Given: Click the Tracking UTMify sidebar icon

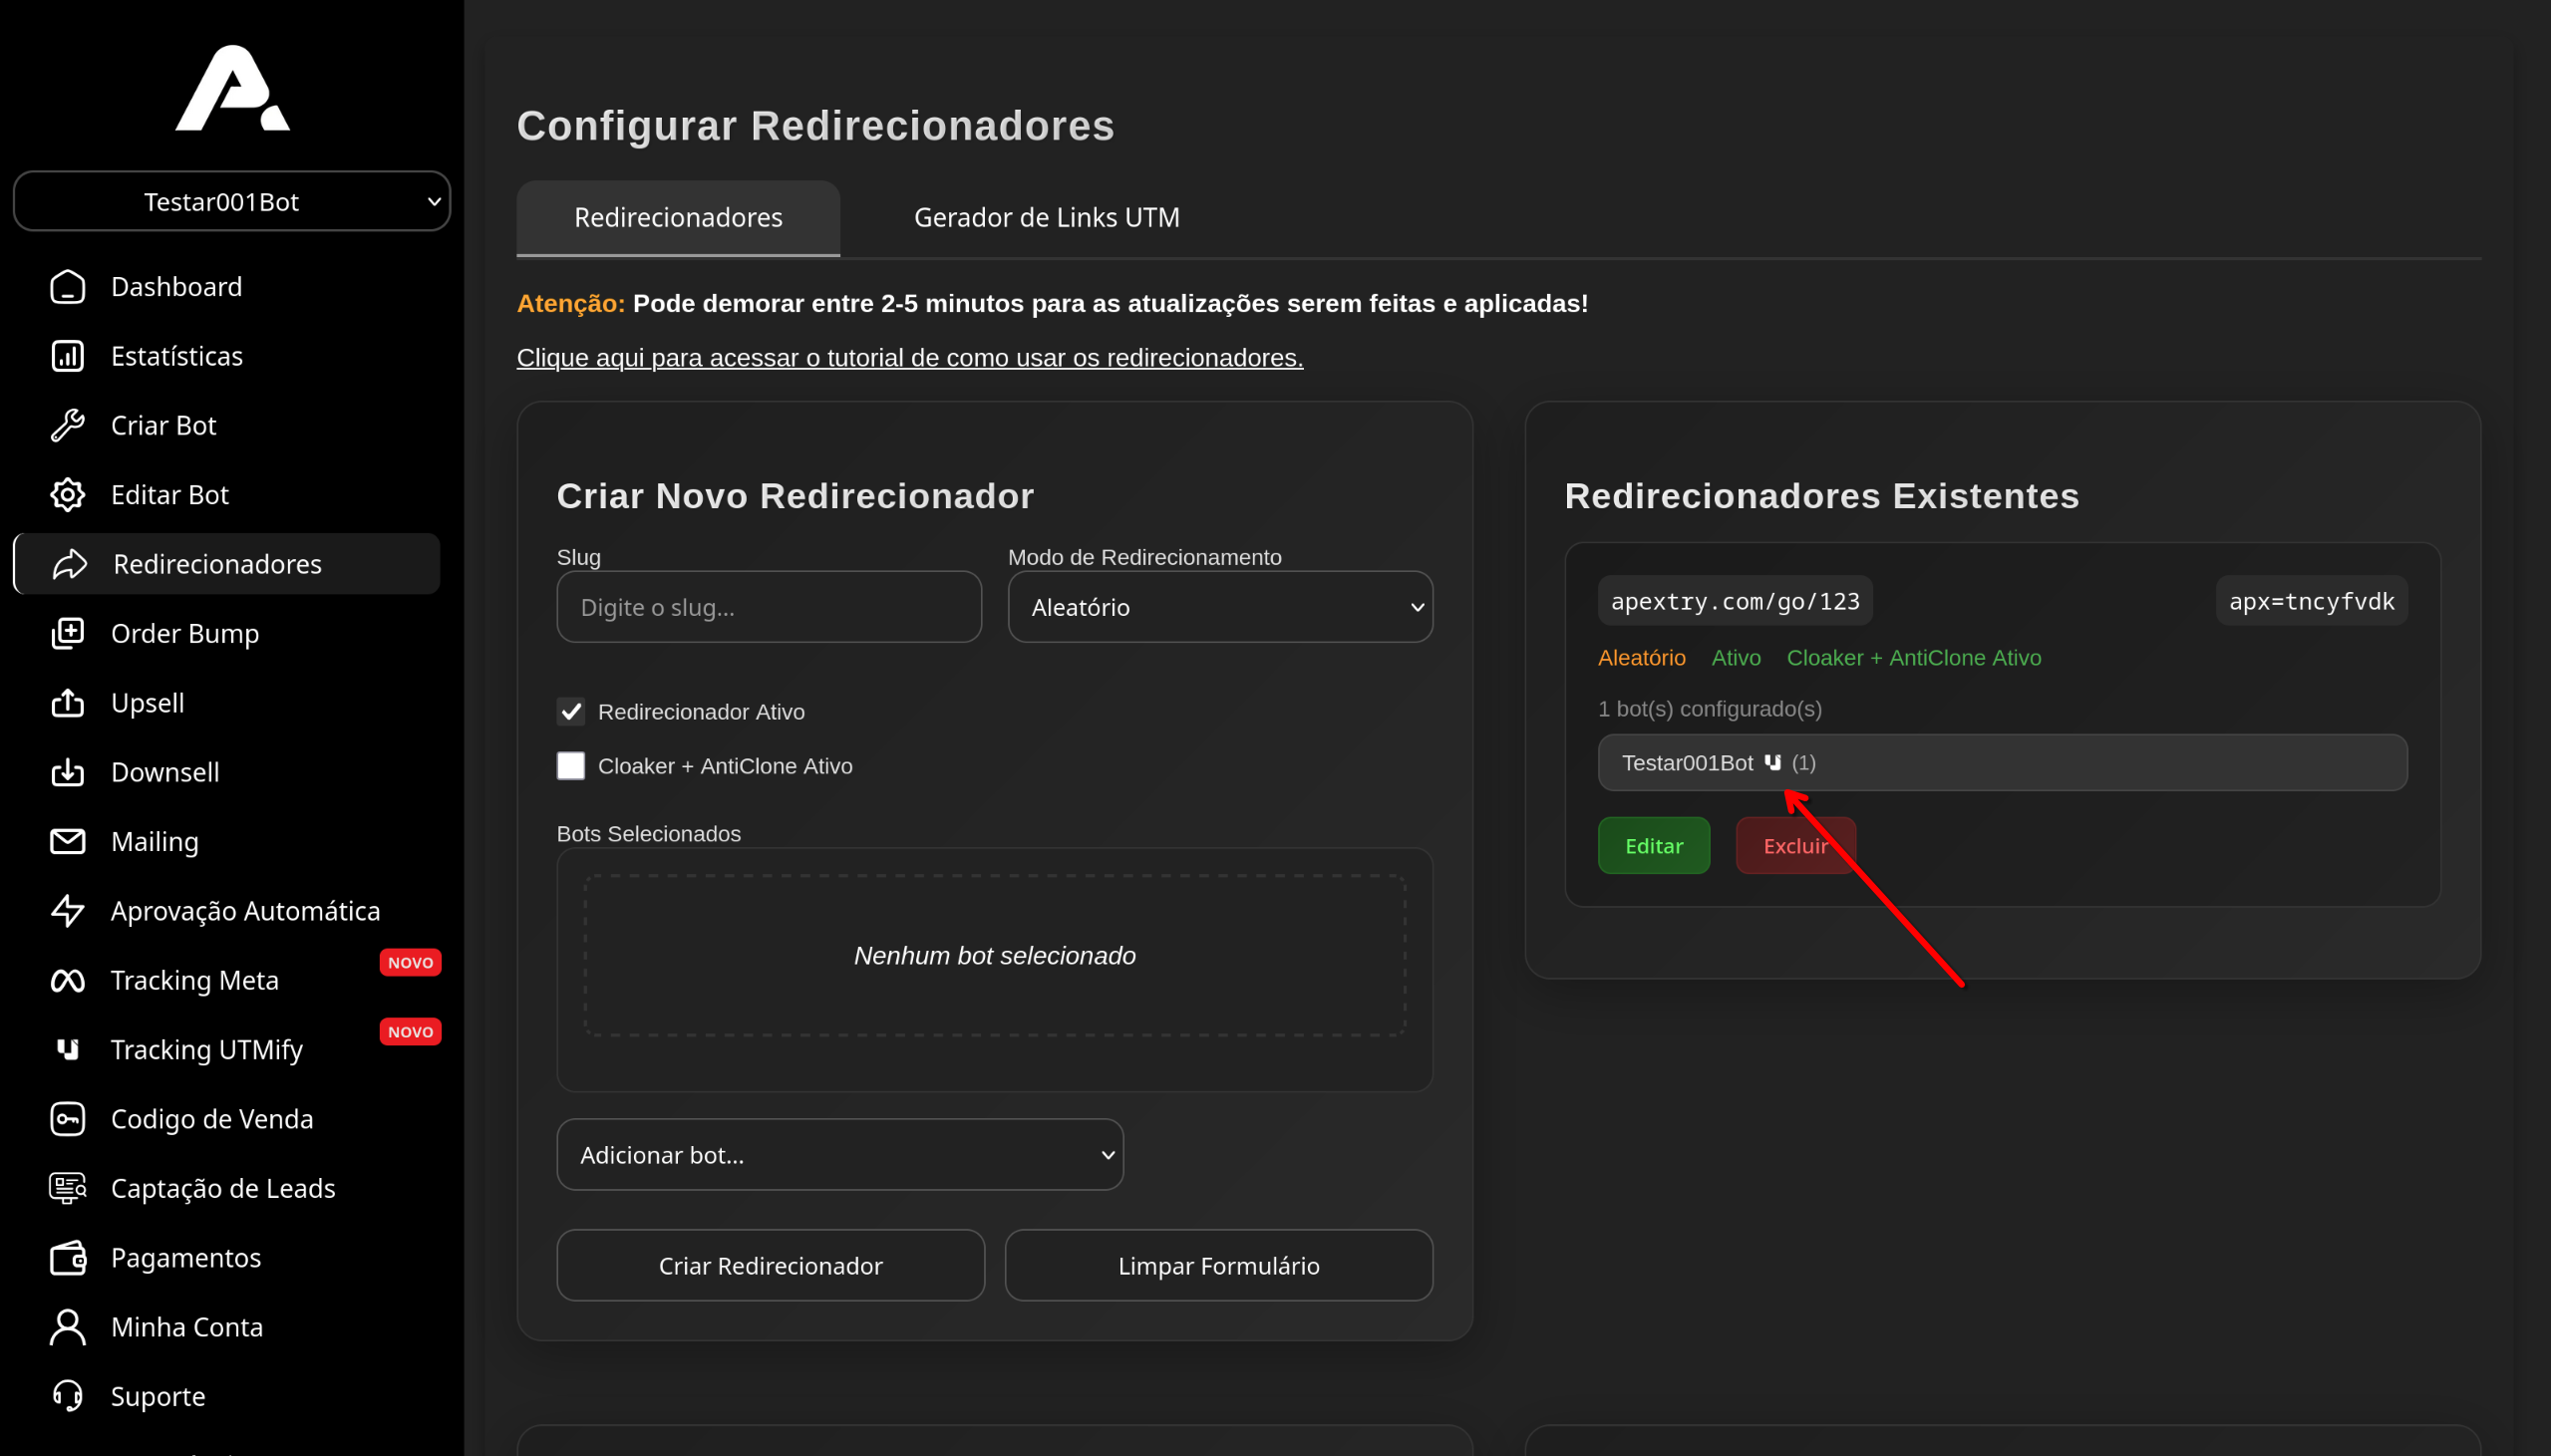Looking at the screenshot, I should click(68, 1049).
